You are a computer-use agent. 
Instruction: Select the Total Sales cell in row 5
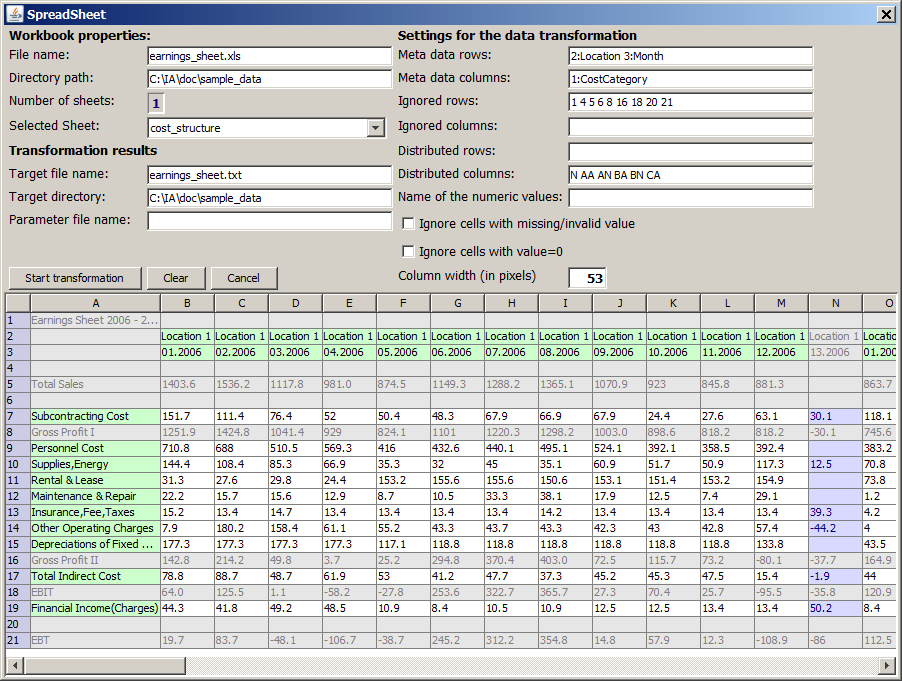[x=59, y=384]
